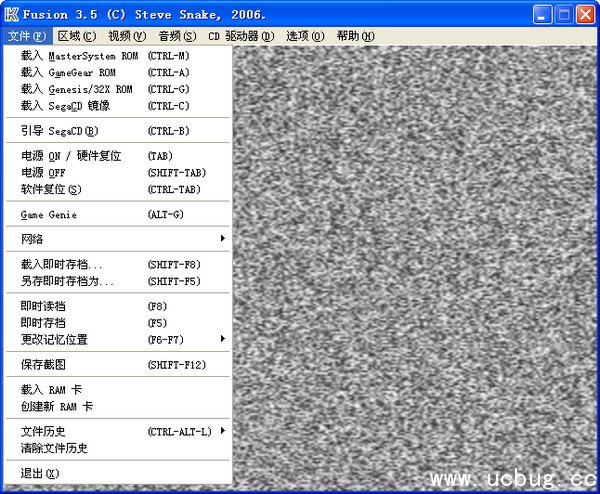Image resolution: width=600 pixels, height=494 pixels.
Task: Select 清除文件历史 entry
Action: tap(118, 448)
